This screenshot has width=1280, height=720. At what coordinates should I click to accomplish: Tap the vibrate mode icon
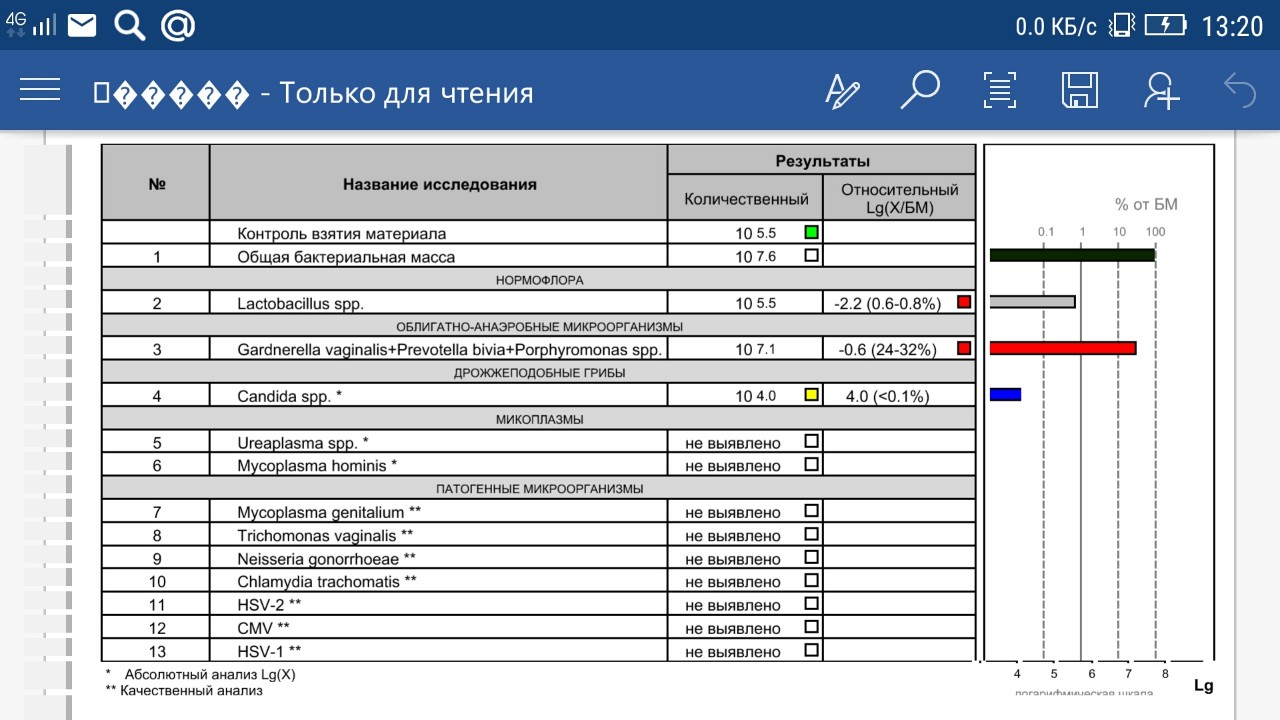(1122, 25)
